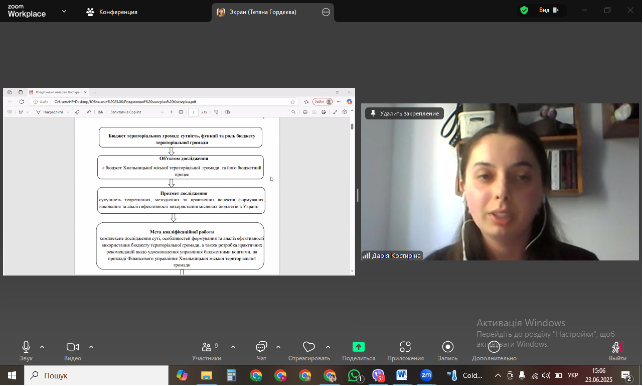643x386 pixels.
Task: Click the Windows search box
Action: click(96, 375)
